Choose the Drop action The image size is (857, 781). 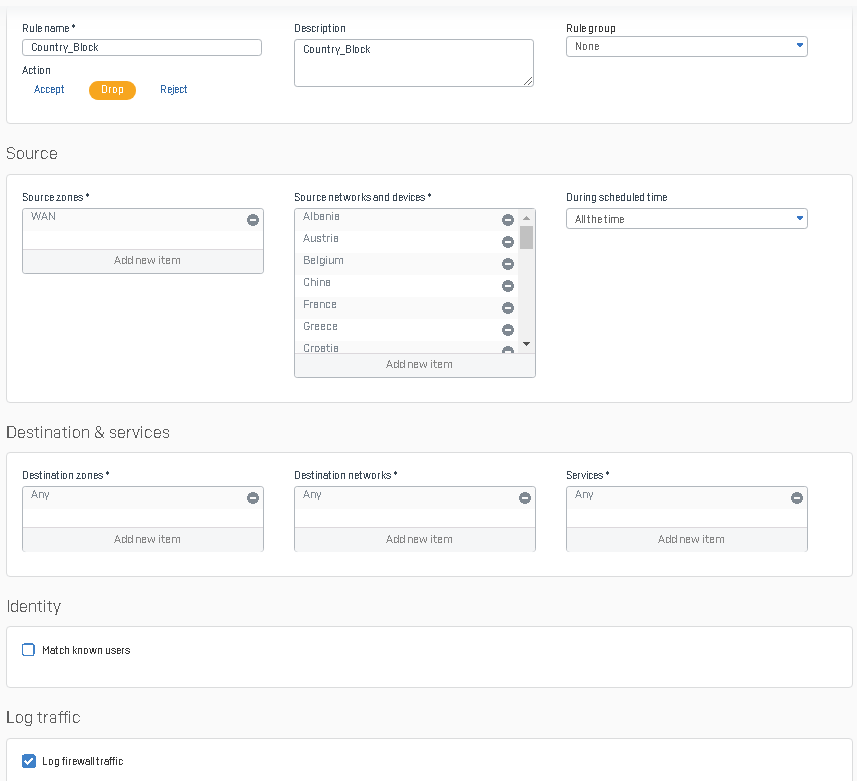point(112,90)
